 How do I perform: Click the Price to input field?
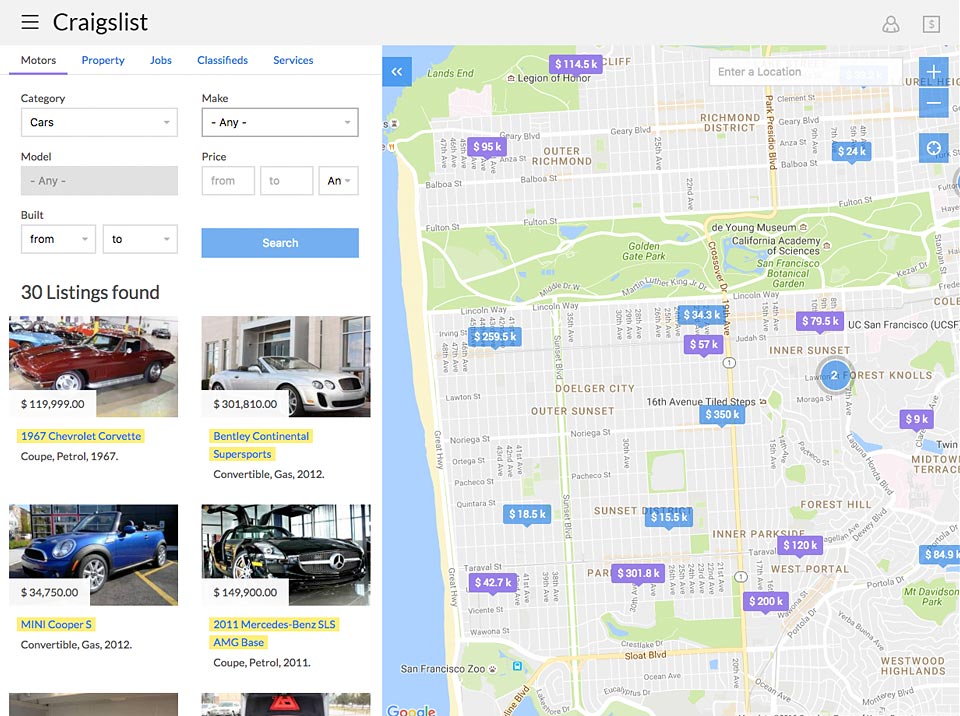[x=287, y=181]
